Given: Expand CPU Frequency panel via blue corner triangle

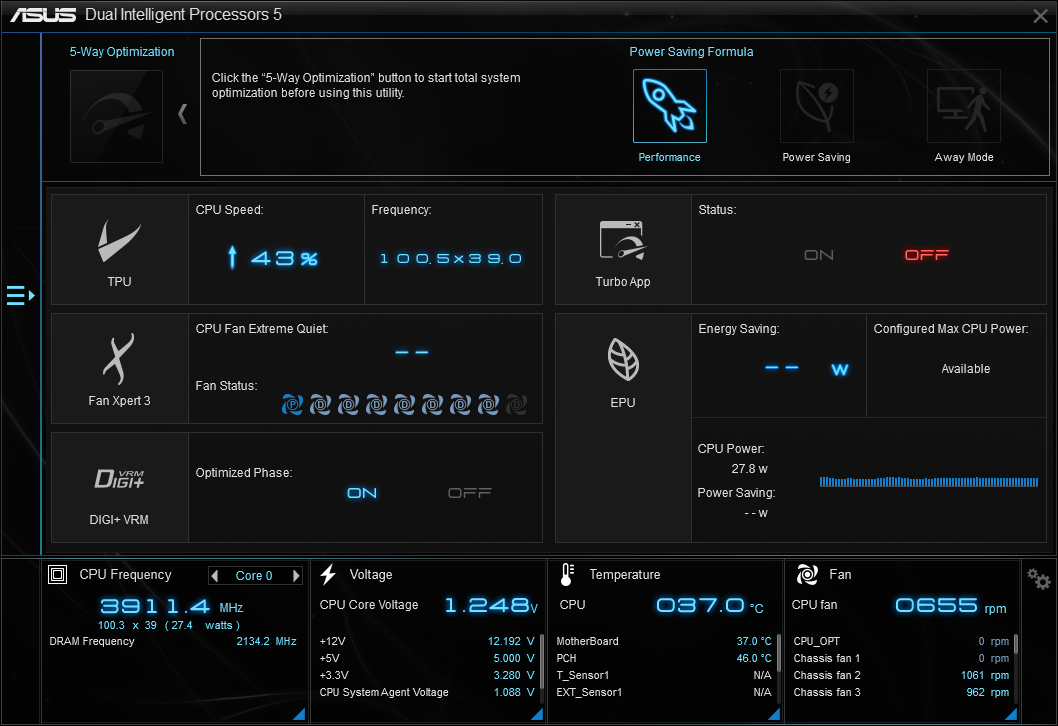Looking at the screenshot, I should 300,715.
